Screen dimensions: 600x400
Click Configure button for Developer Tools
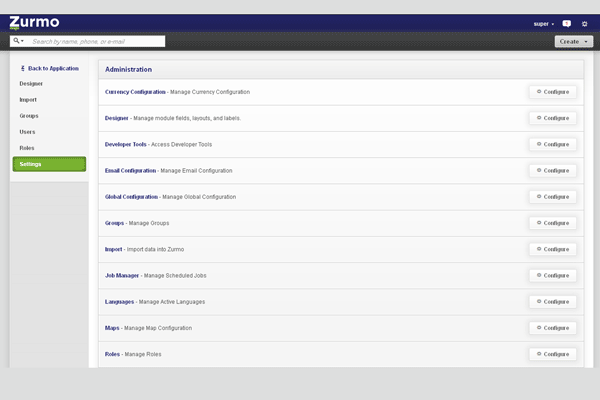[552, 144]
